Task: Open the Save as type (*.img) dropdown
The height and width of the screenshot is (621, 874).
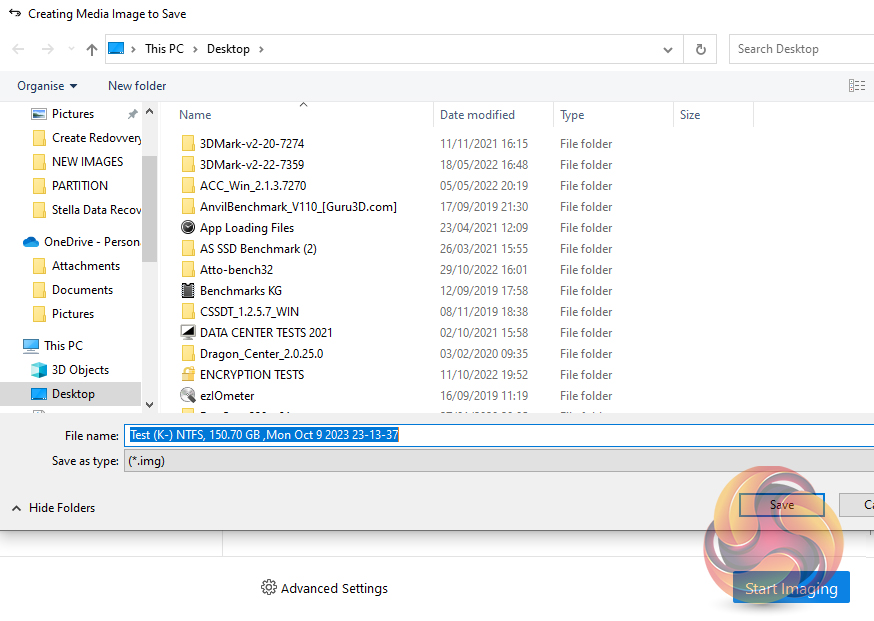Action: coord(499,461)
